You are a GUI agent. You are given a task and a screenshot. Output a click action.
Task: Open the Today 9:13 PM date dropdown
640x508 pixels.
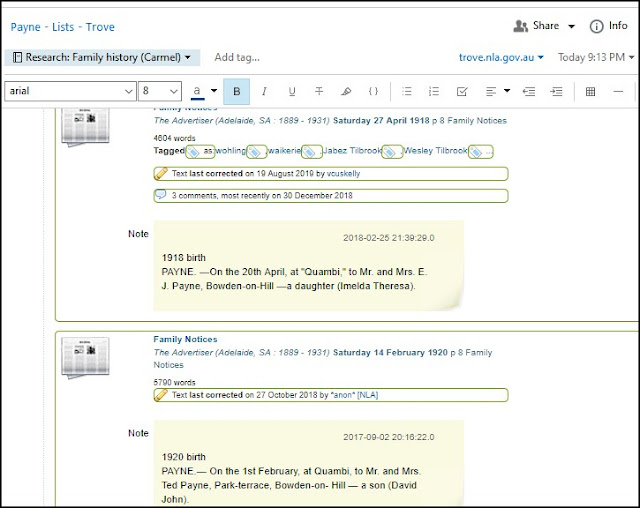pos(596,58)
